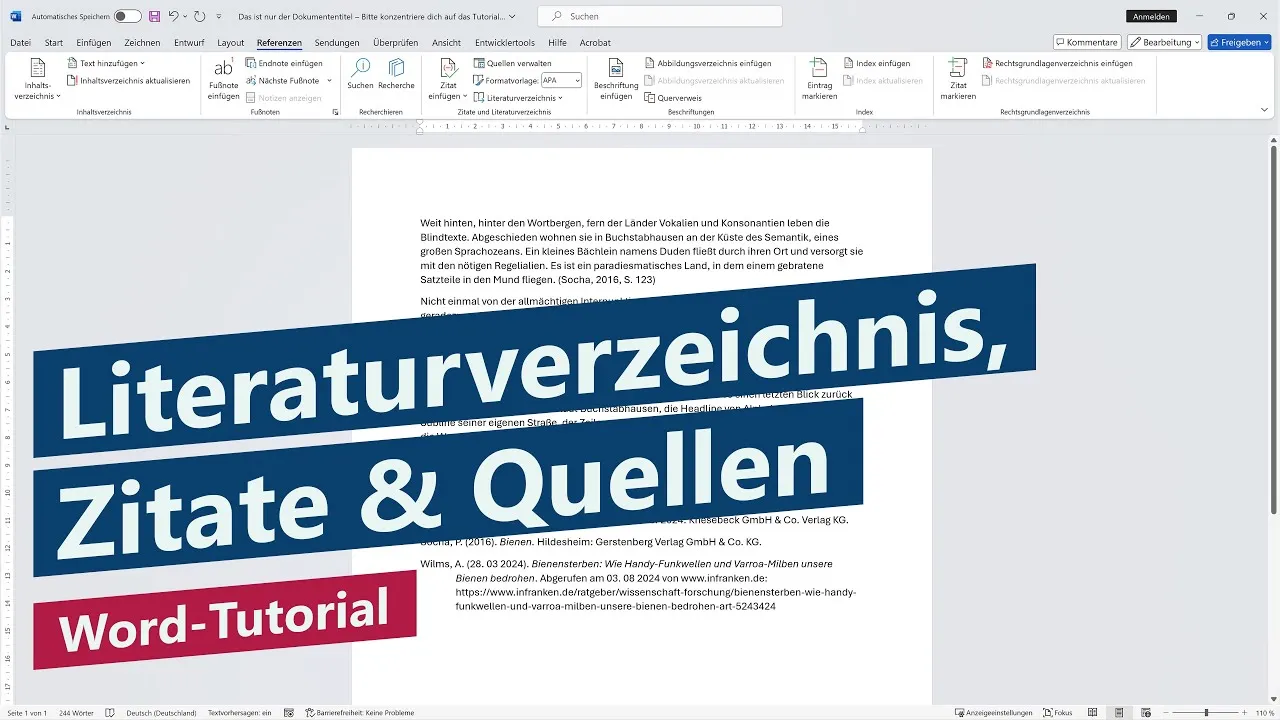Viewport: 1280px width, 720px height.
Task: Switch to the Referenzen ribbon tab
Action: [x=279, y=42]
